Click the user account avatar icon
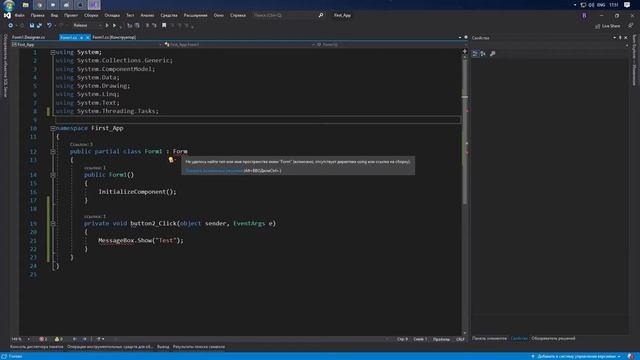 tap(584, 16)
